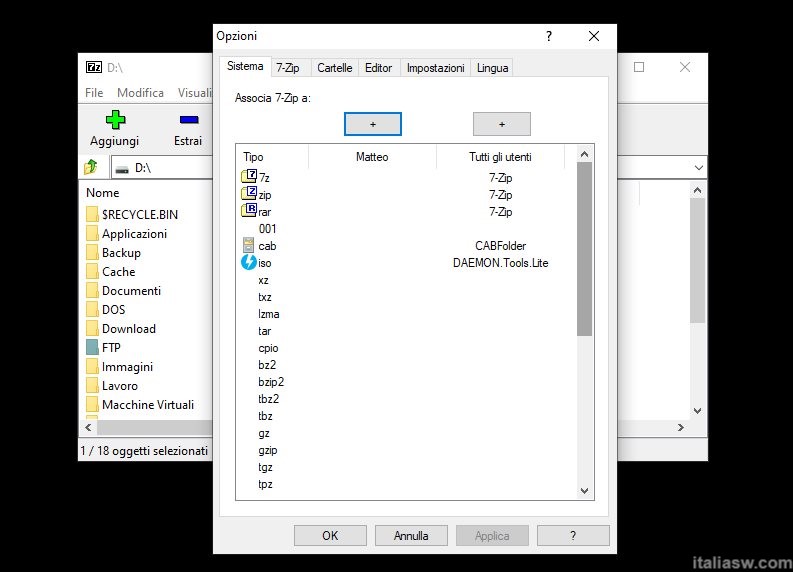Click the DAEMON Tools iso icon
793x572 pixels.
click(x=250, y=262)
